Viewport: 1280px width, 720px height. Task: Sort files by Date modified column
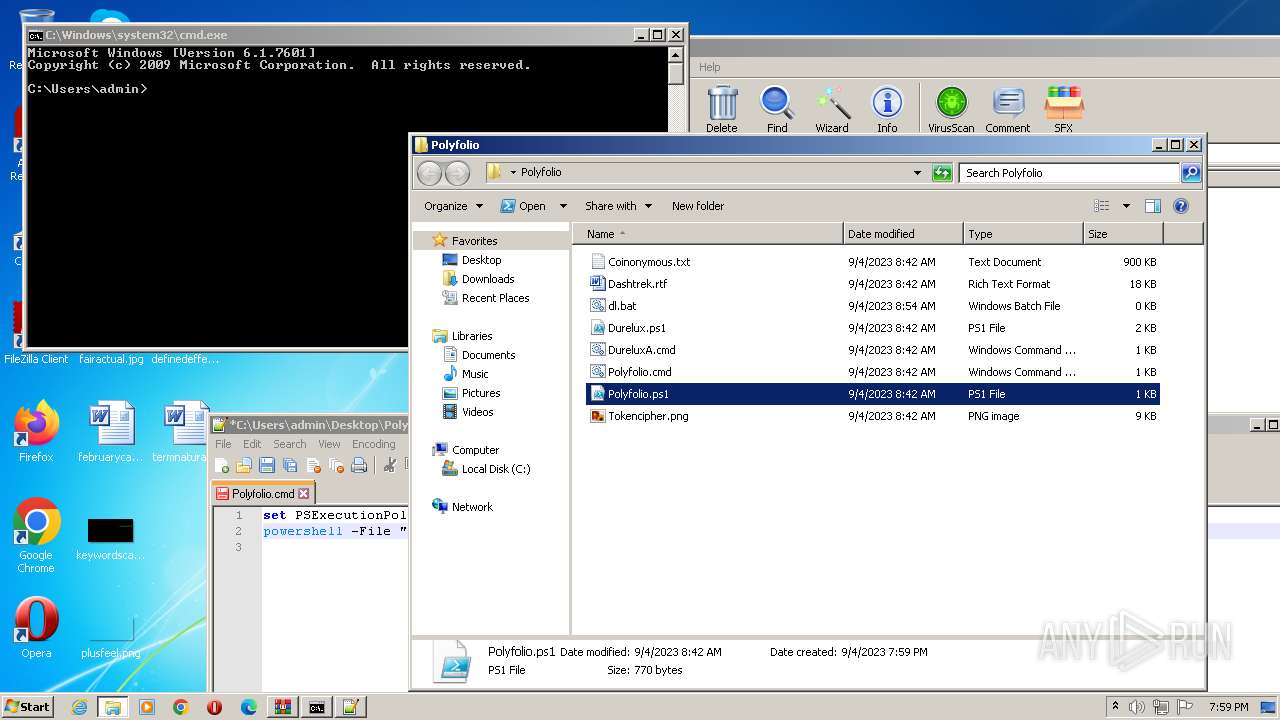903,234
